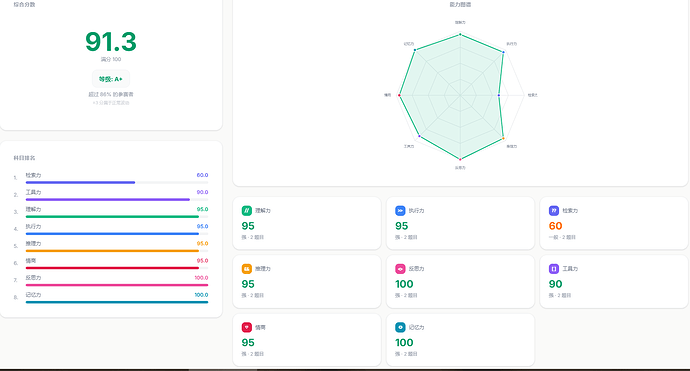Click the red 情商 ranking progress bar
The height and width of the screenshot is (371, 690).
(117, 268)
